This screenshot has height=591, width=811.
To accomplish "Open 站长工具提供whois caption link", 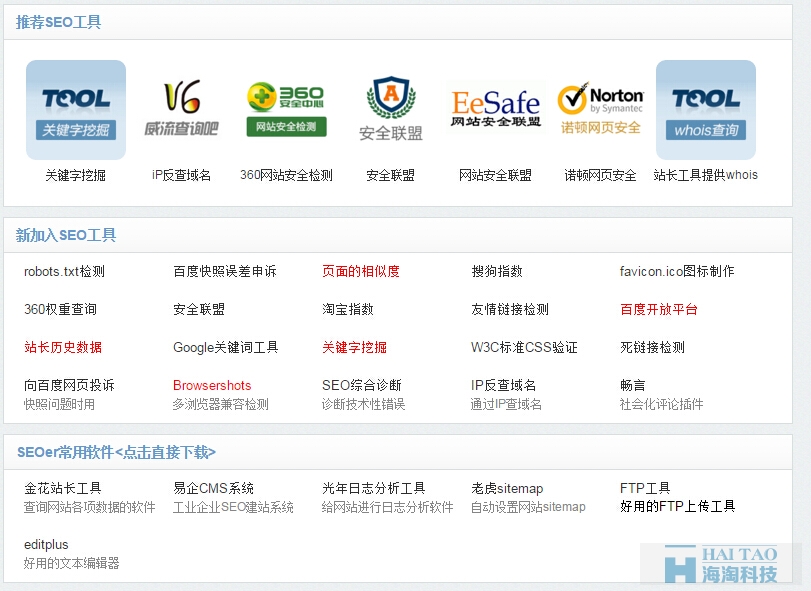I will click(705, 175).
